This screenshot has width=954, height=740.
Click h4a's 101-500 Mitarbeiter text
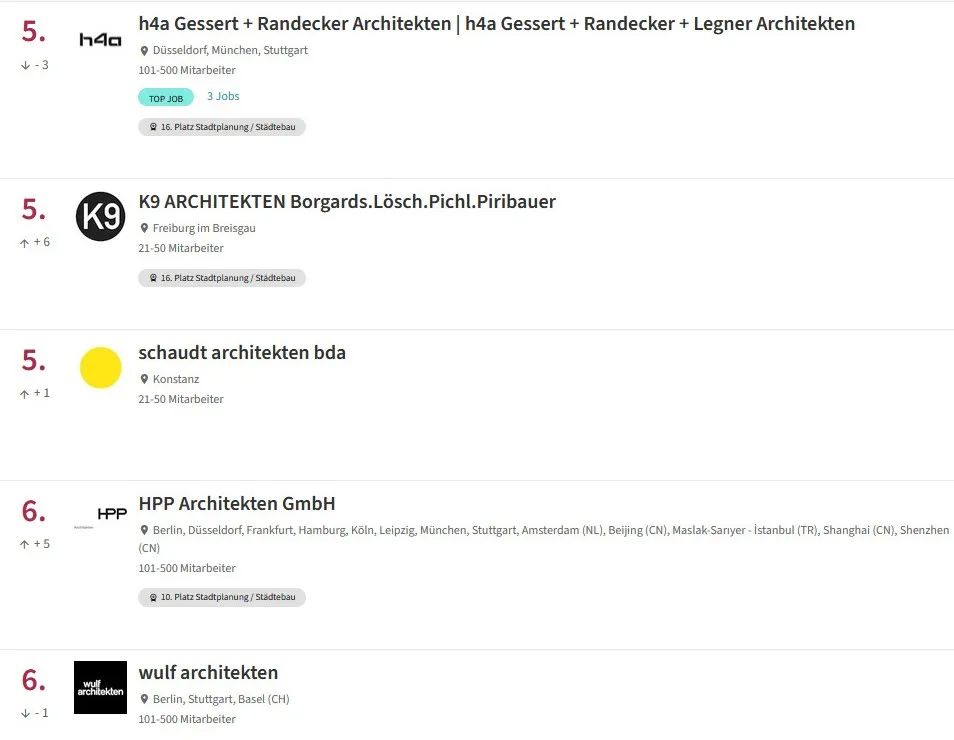[187, 70]
